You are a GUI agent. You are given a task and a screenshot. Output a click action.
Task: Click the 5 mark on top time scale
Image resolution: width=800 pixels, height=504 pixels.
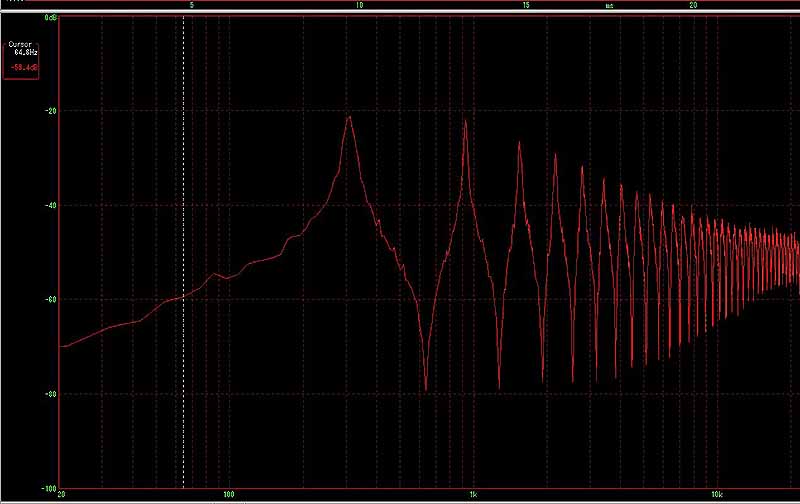click(192, 5)
